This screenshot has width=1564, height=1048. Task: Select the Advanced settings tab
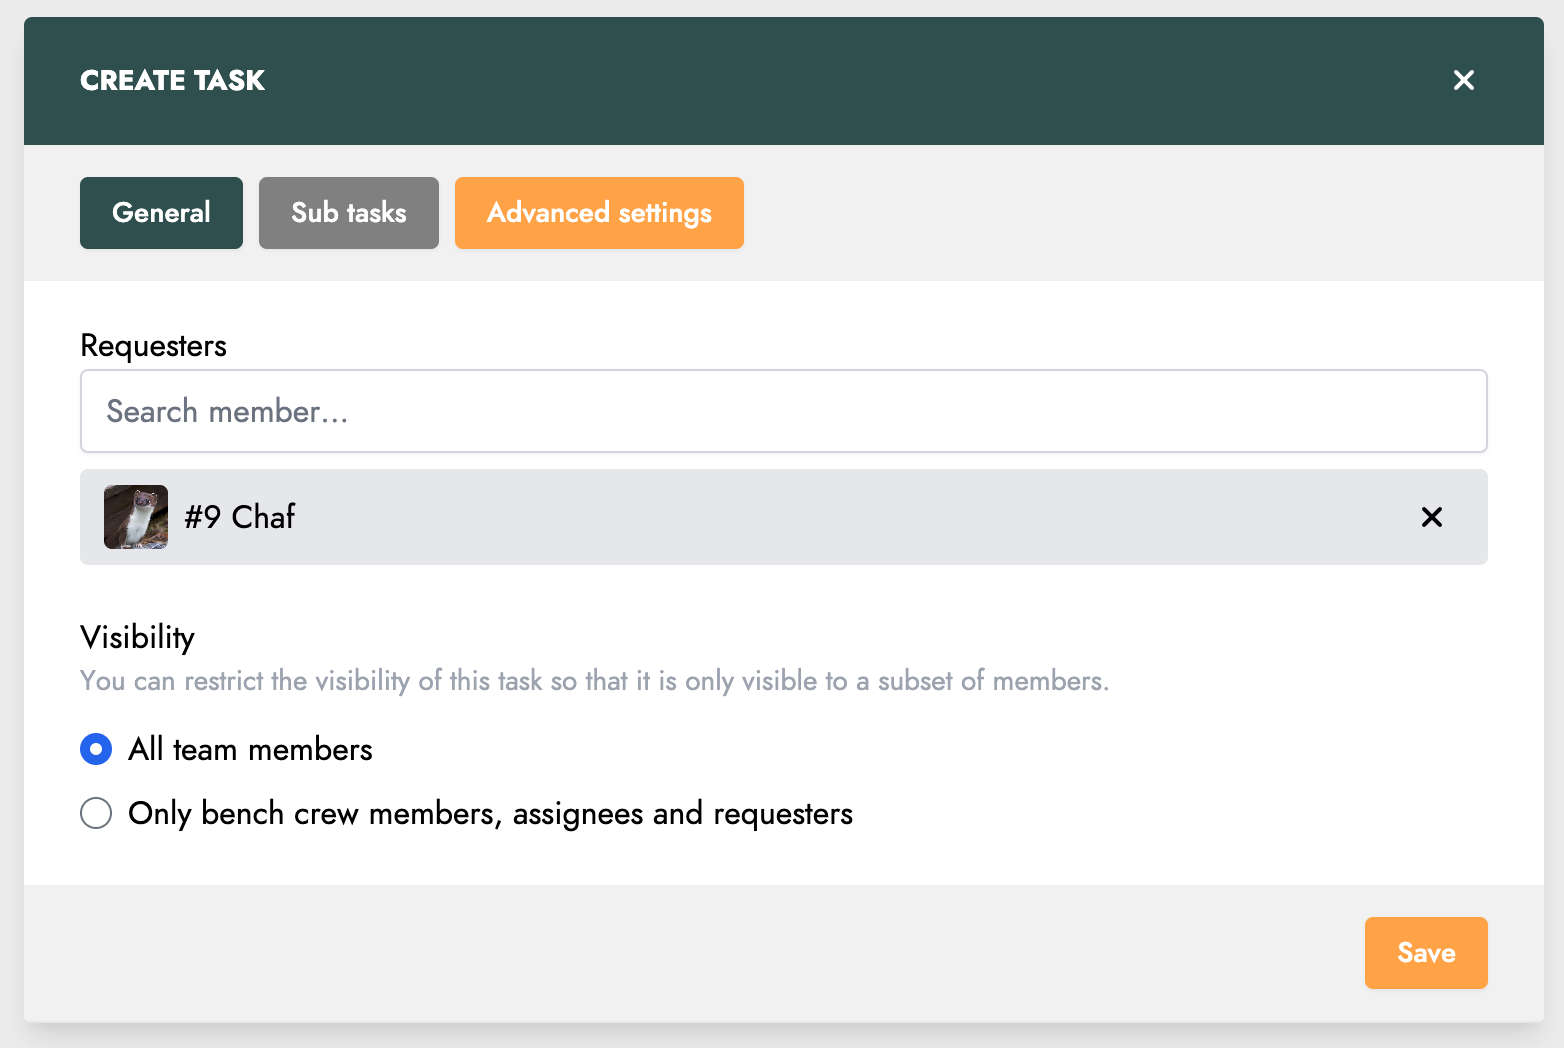[x=599, y=213]
